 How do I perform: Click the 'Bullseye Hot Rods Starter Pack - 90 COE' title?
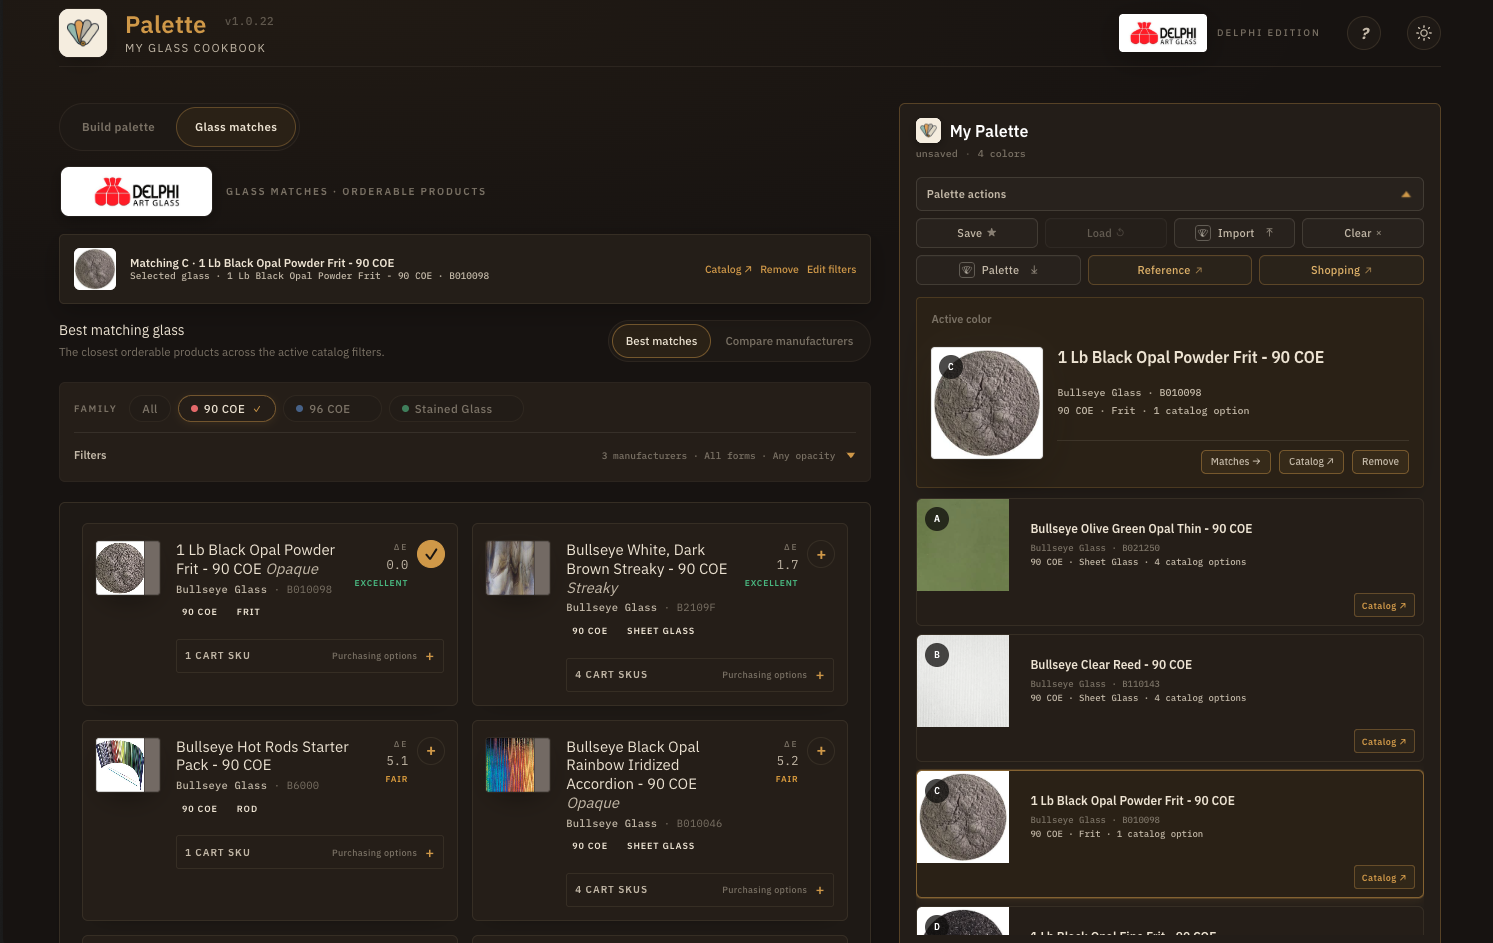(262, 756)
